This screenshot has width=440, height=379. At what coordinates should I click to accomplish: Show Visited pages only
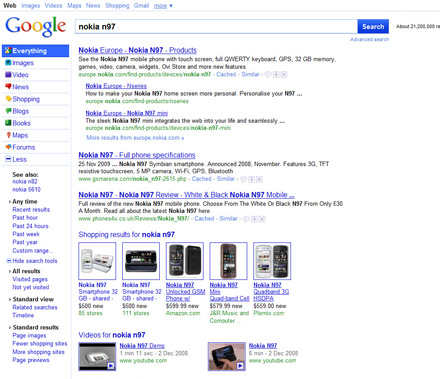click(x=30, y=279)
